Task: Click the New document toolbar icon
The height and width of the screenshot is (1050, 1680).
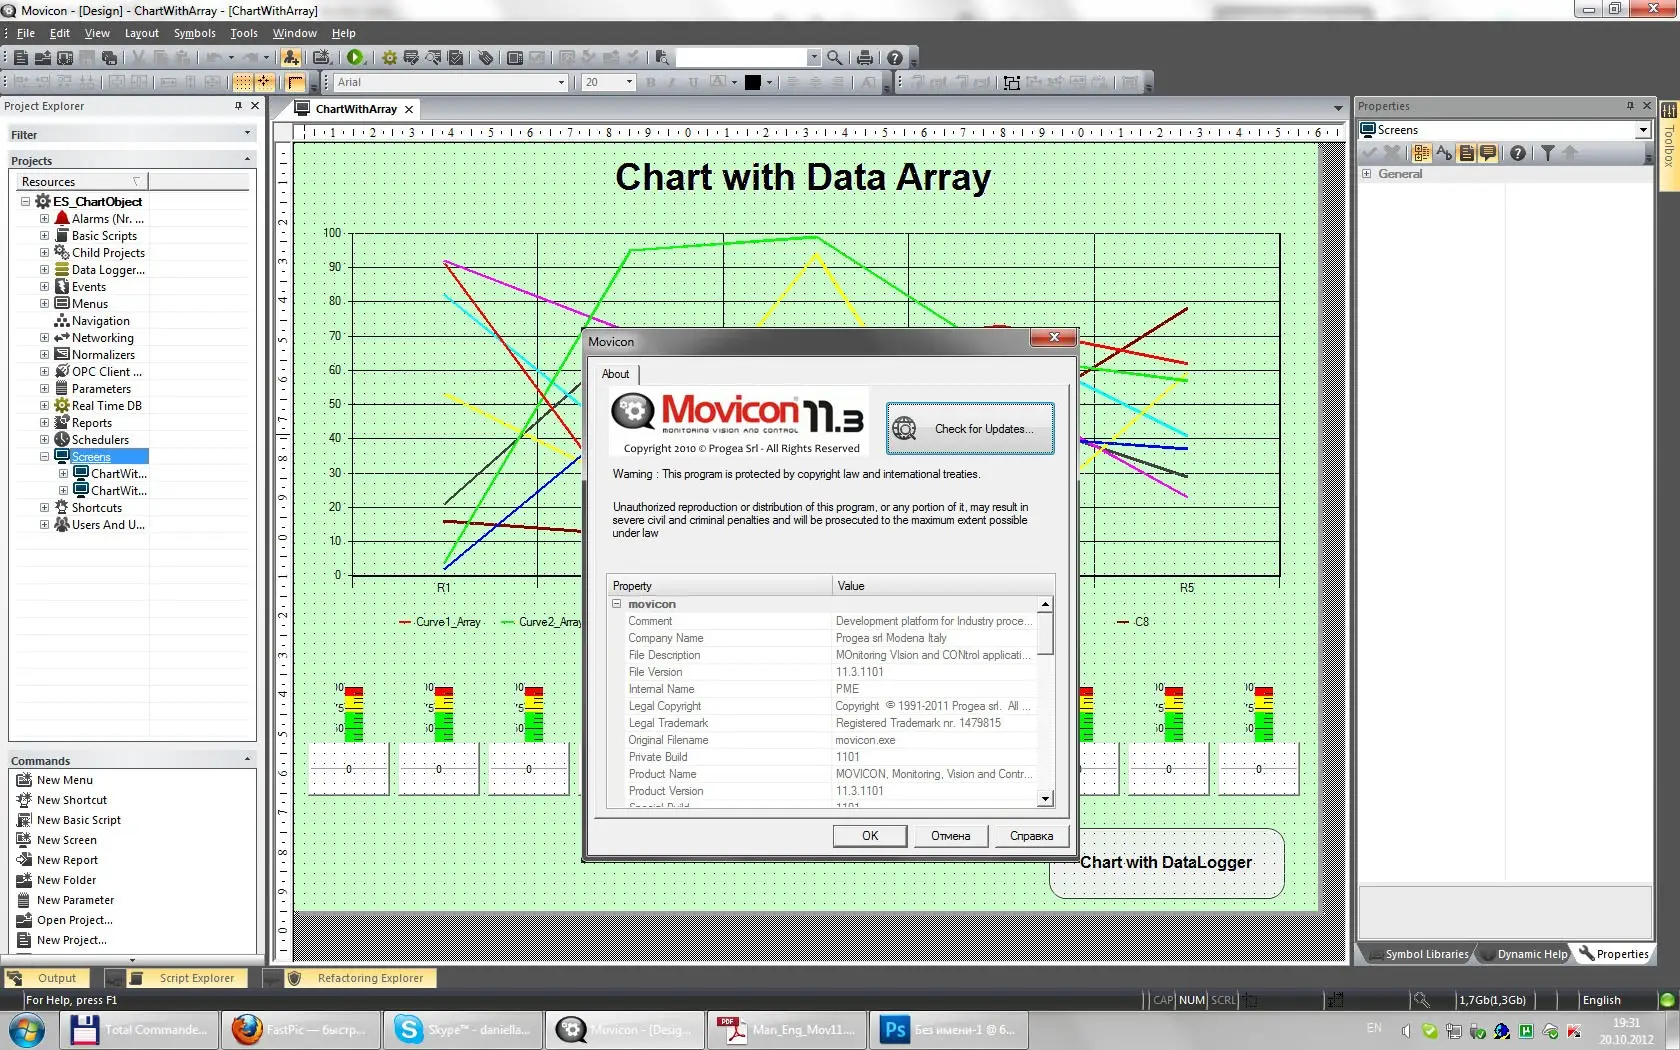Action: 21,58
